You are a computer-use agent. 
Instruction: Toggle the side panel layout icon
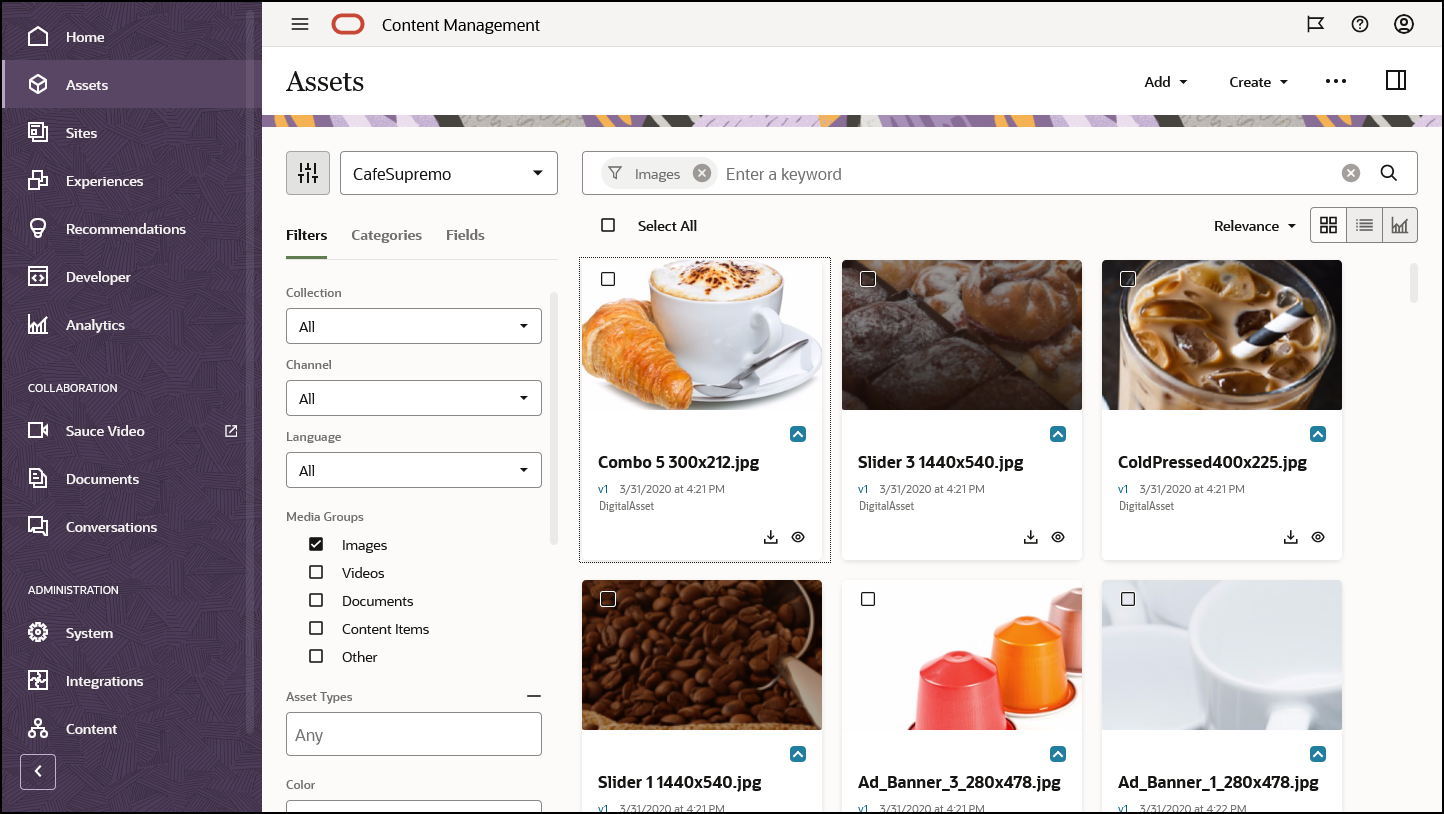(1396, 80)
